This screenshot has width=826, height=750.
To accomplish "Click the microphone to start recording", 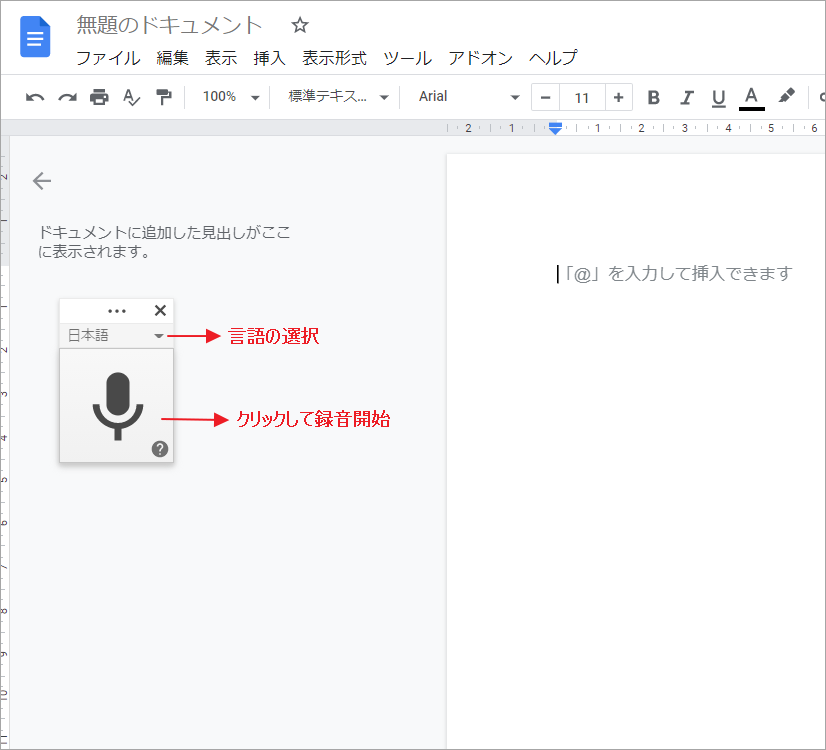I will [x=118, y=406].
